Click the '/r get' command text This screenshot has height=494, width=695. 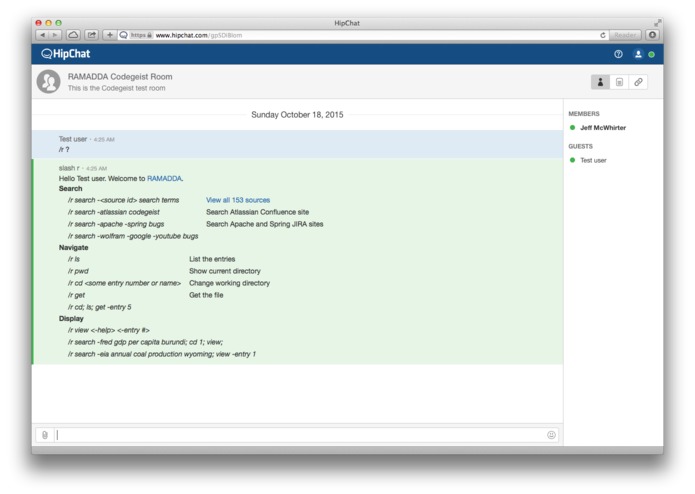click(76, 295)
